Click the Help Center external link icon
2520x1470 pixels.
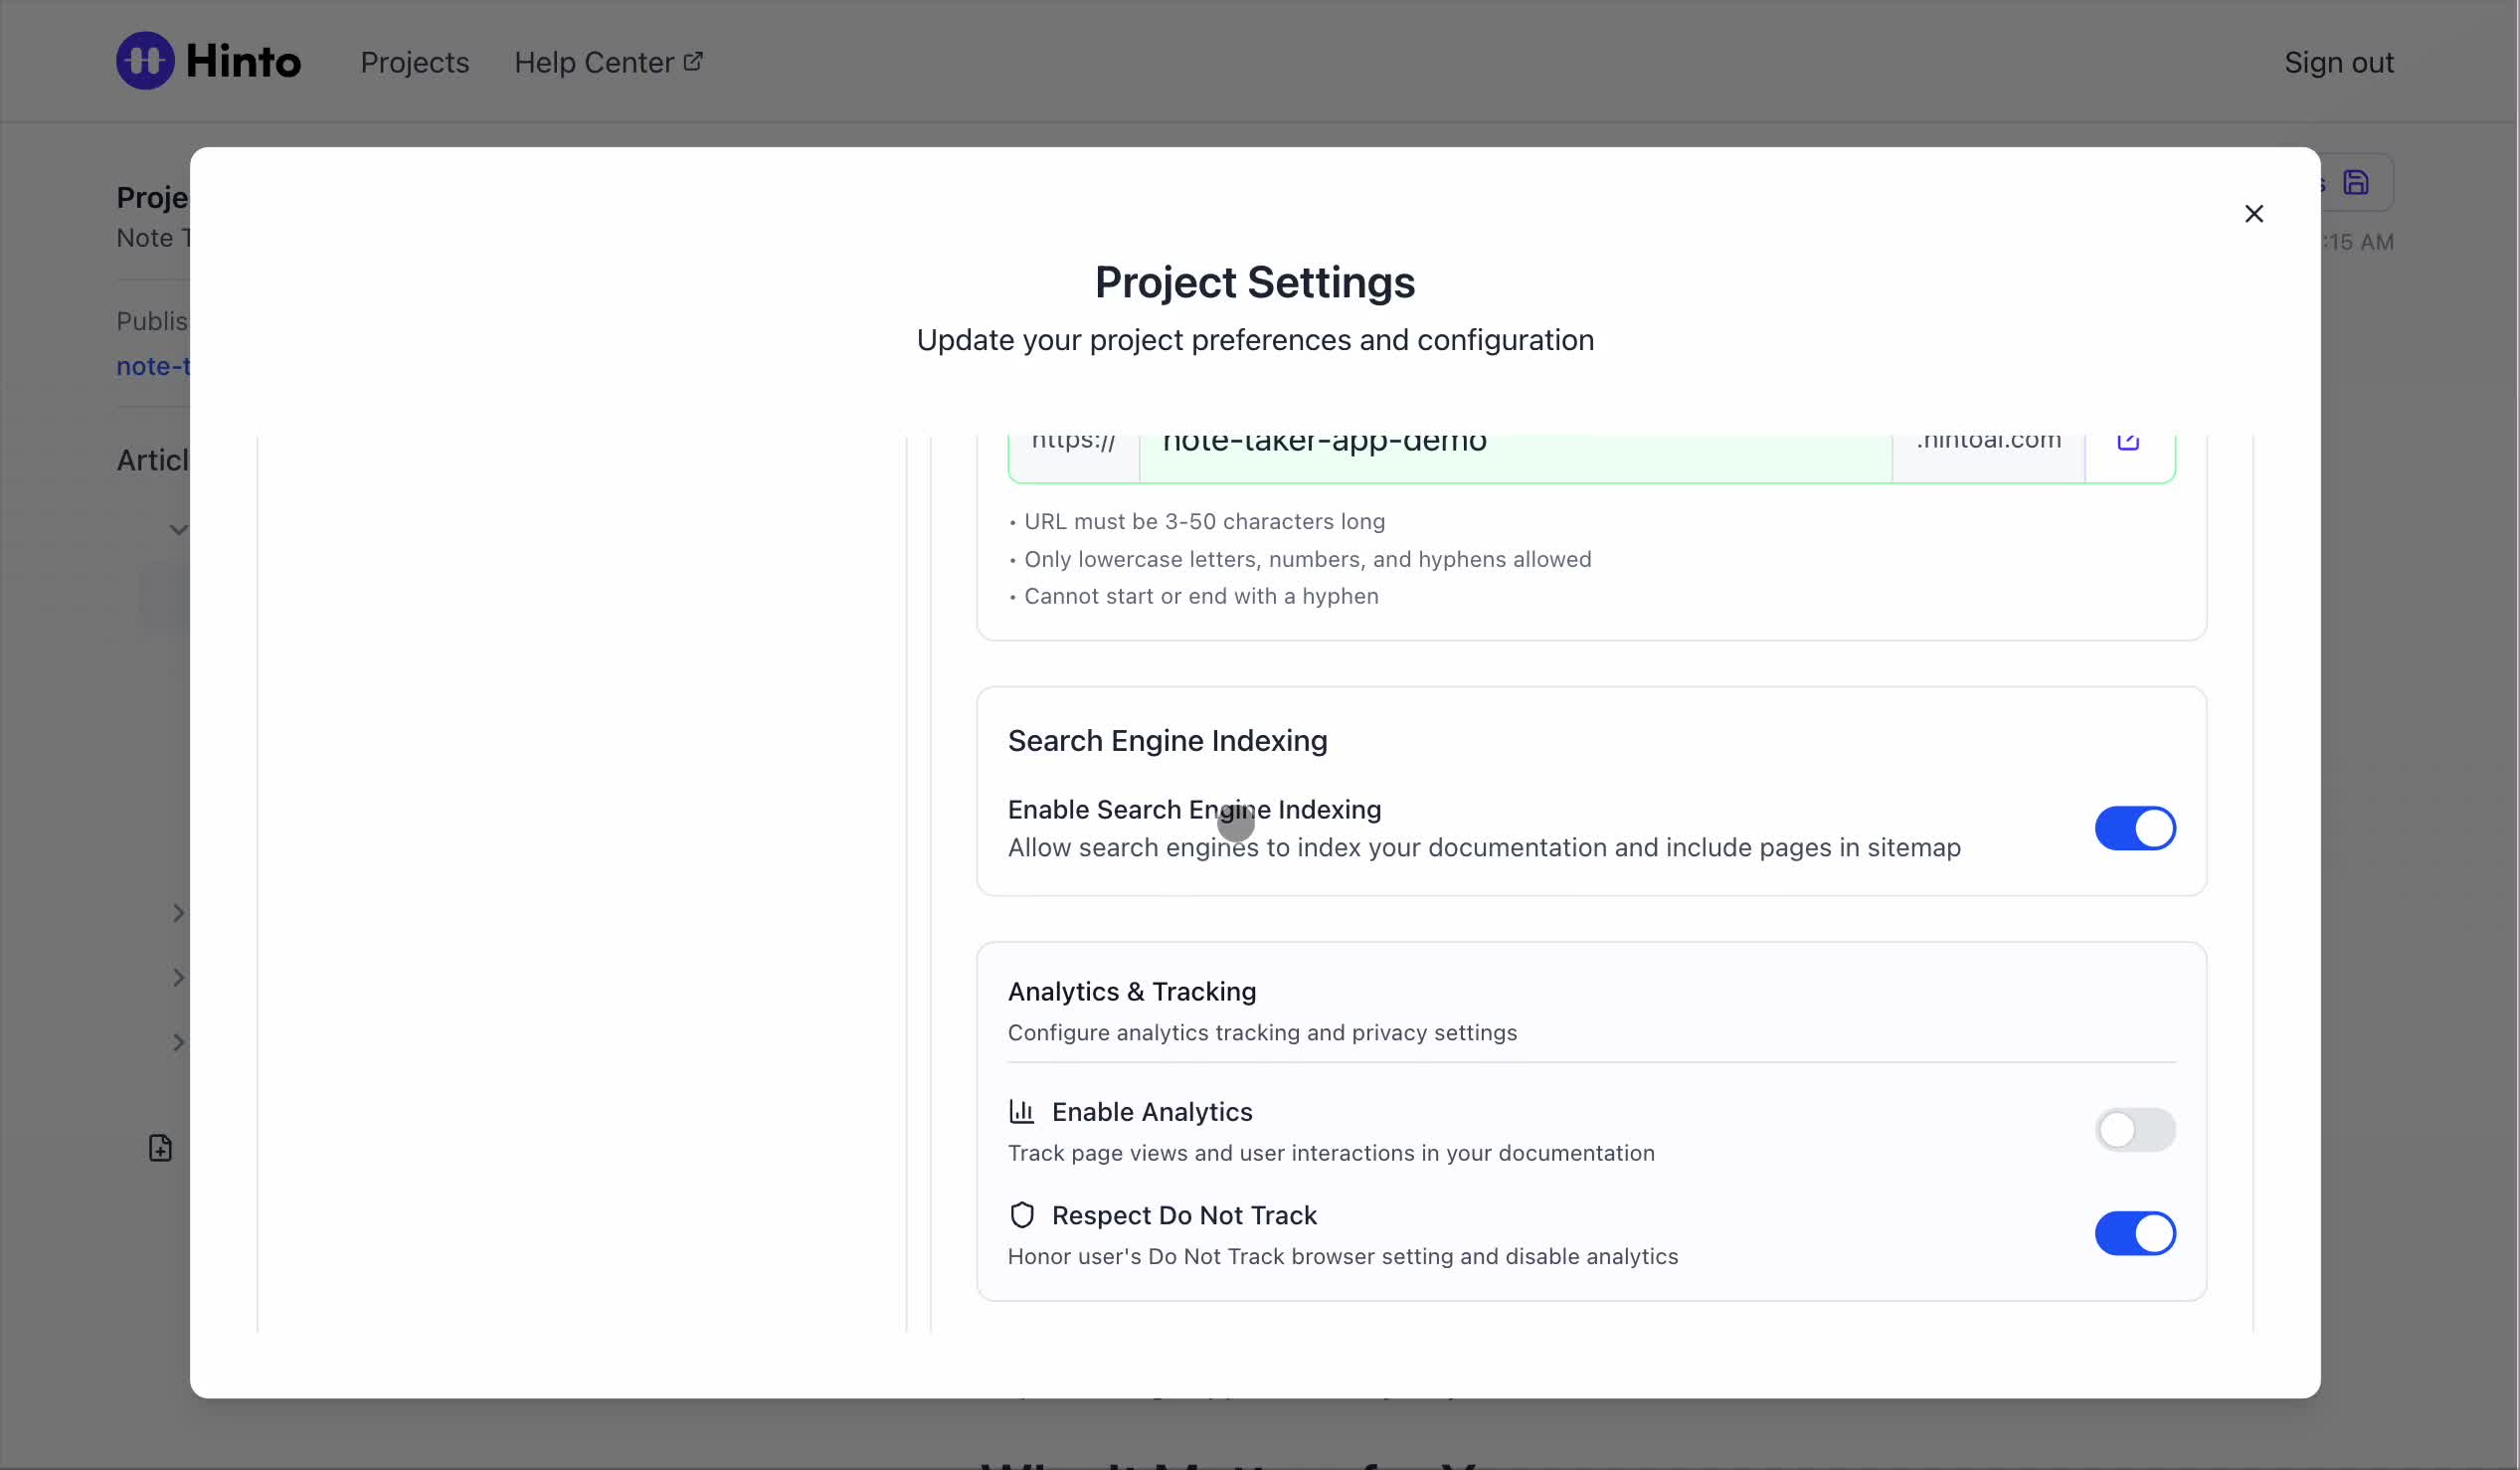pyautogui.click(x=693, y=62)
